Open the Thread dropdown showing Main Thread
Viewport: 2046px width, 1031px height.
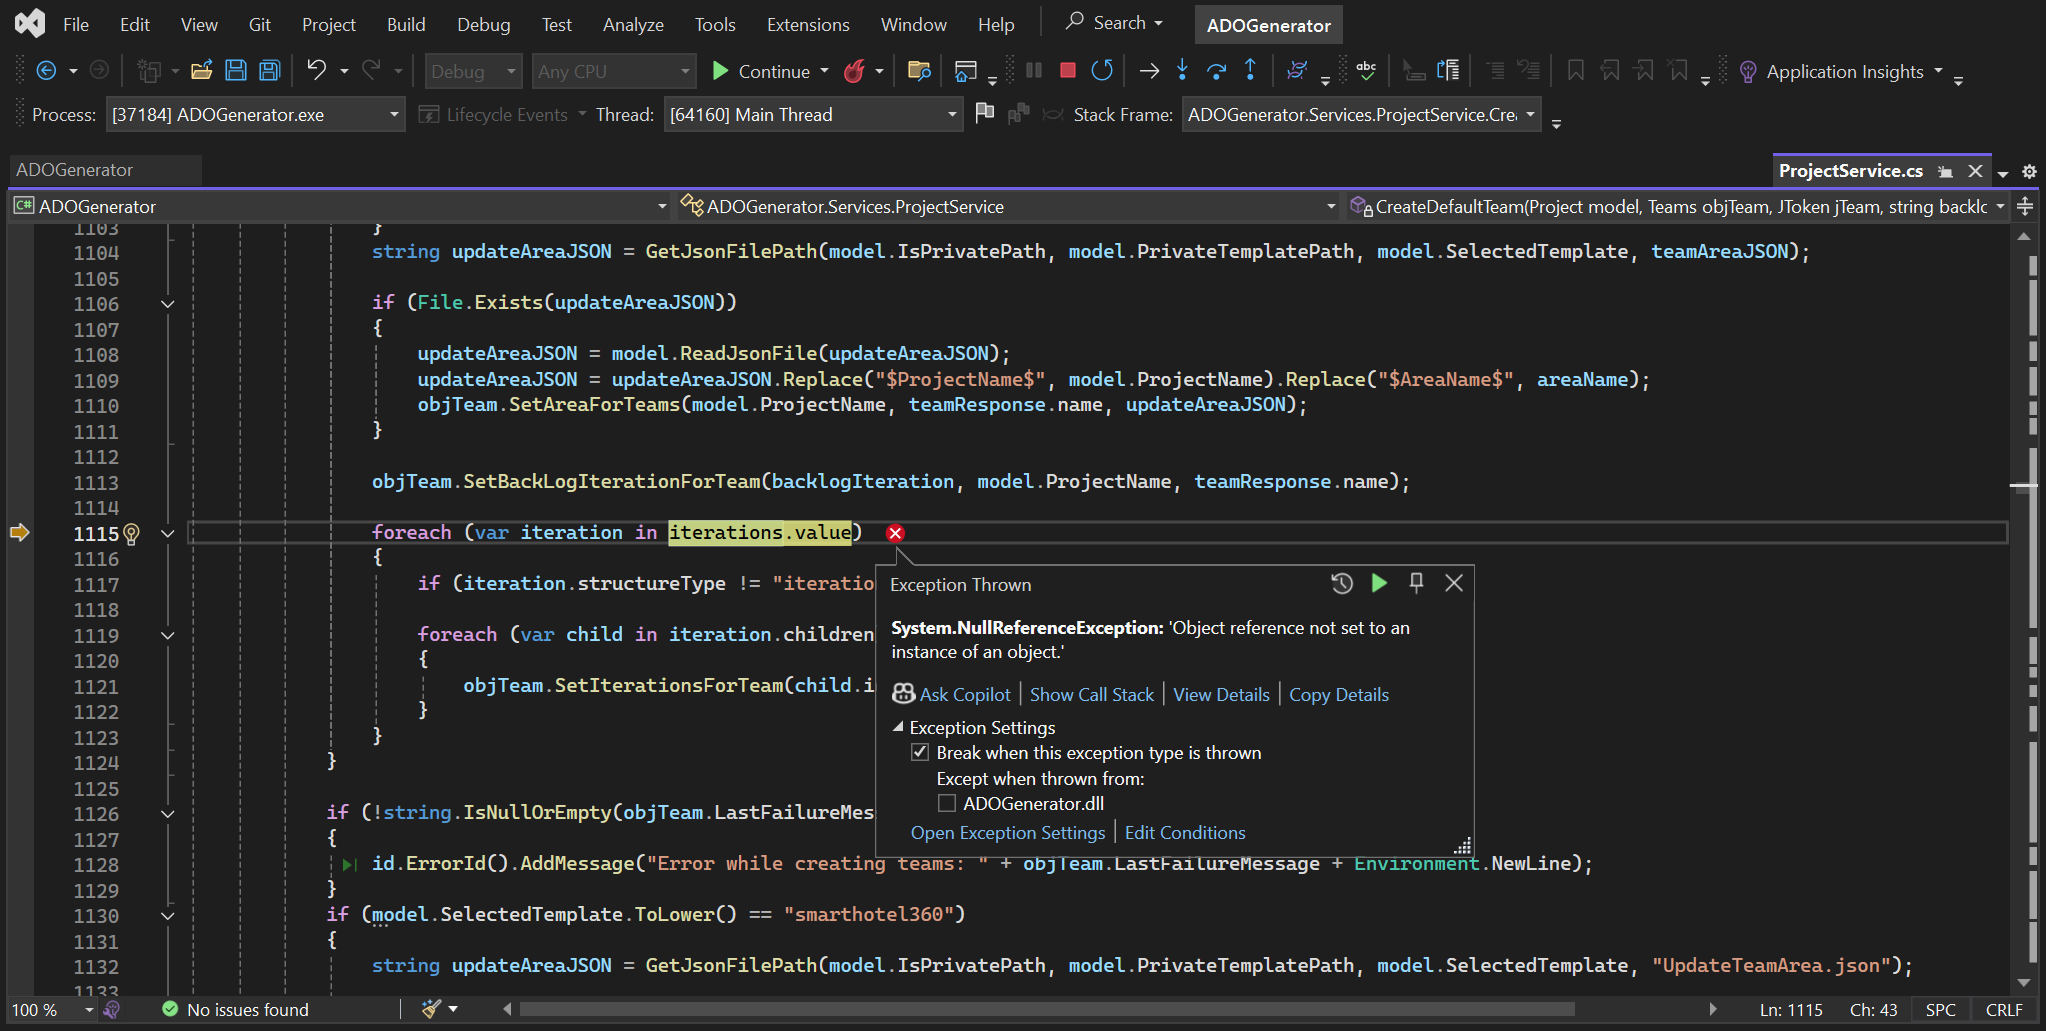813,115
